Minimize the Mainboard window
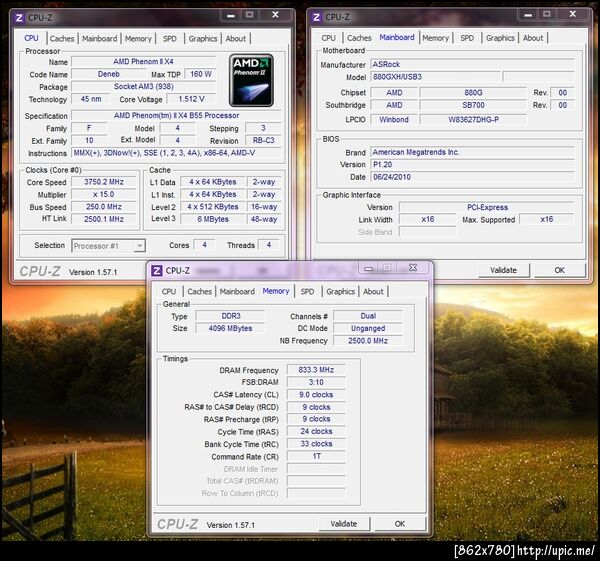This screenshot has height=561, width=600. [x=528, y=15]
